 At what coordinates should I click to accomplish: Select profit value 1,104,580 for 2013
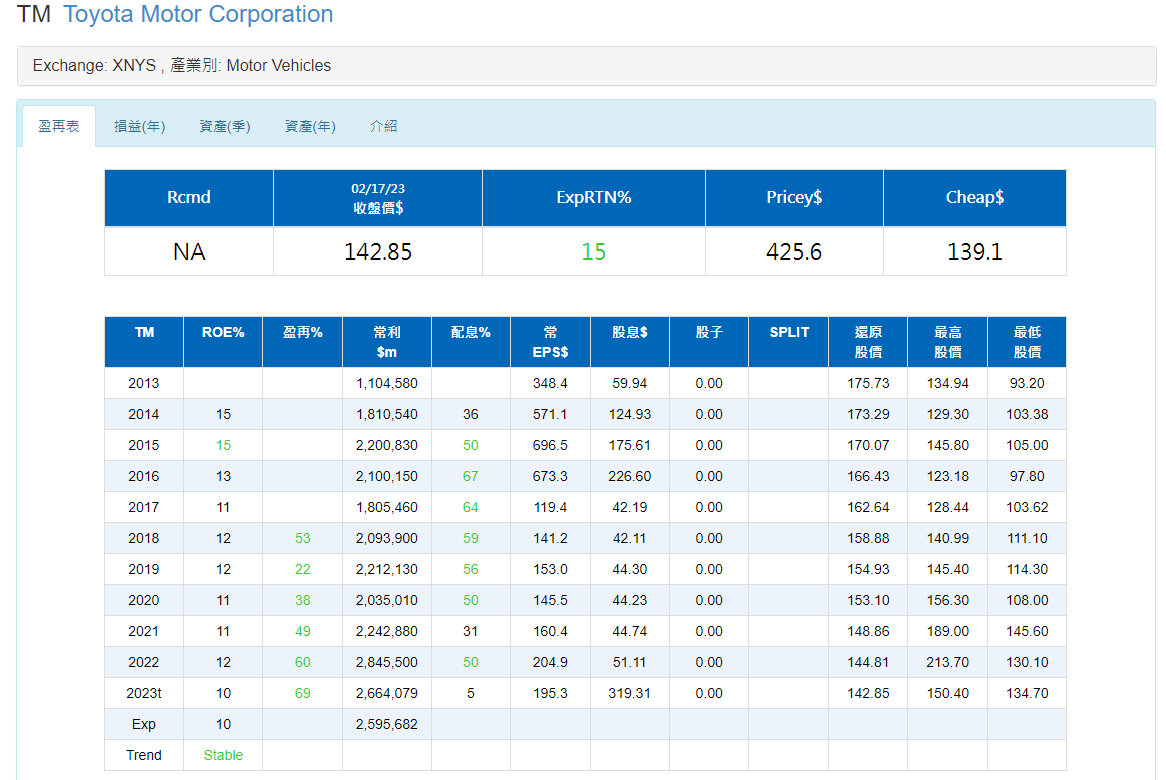pos(387,384)
